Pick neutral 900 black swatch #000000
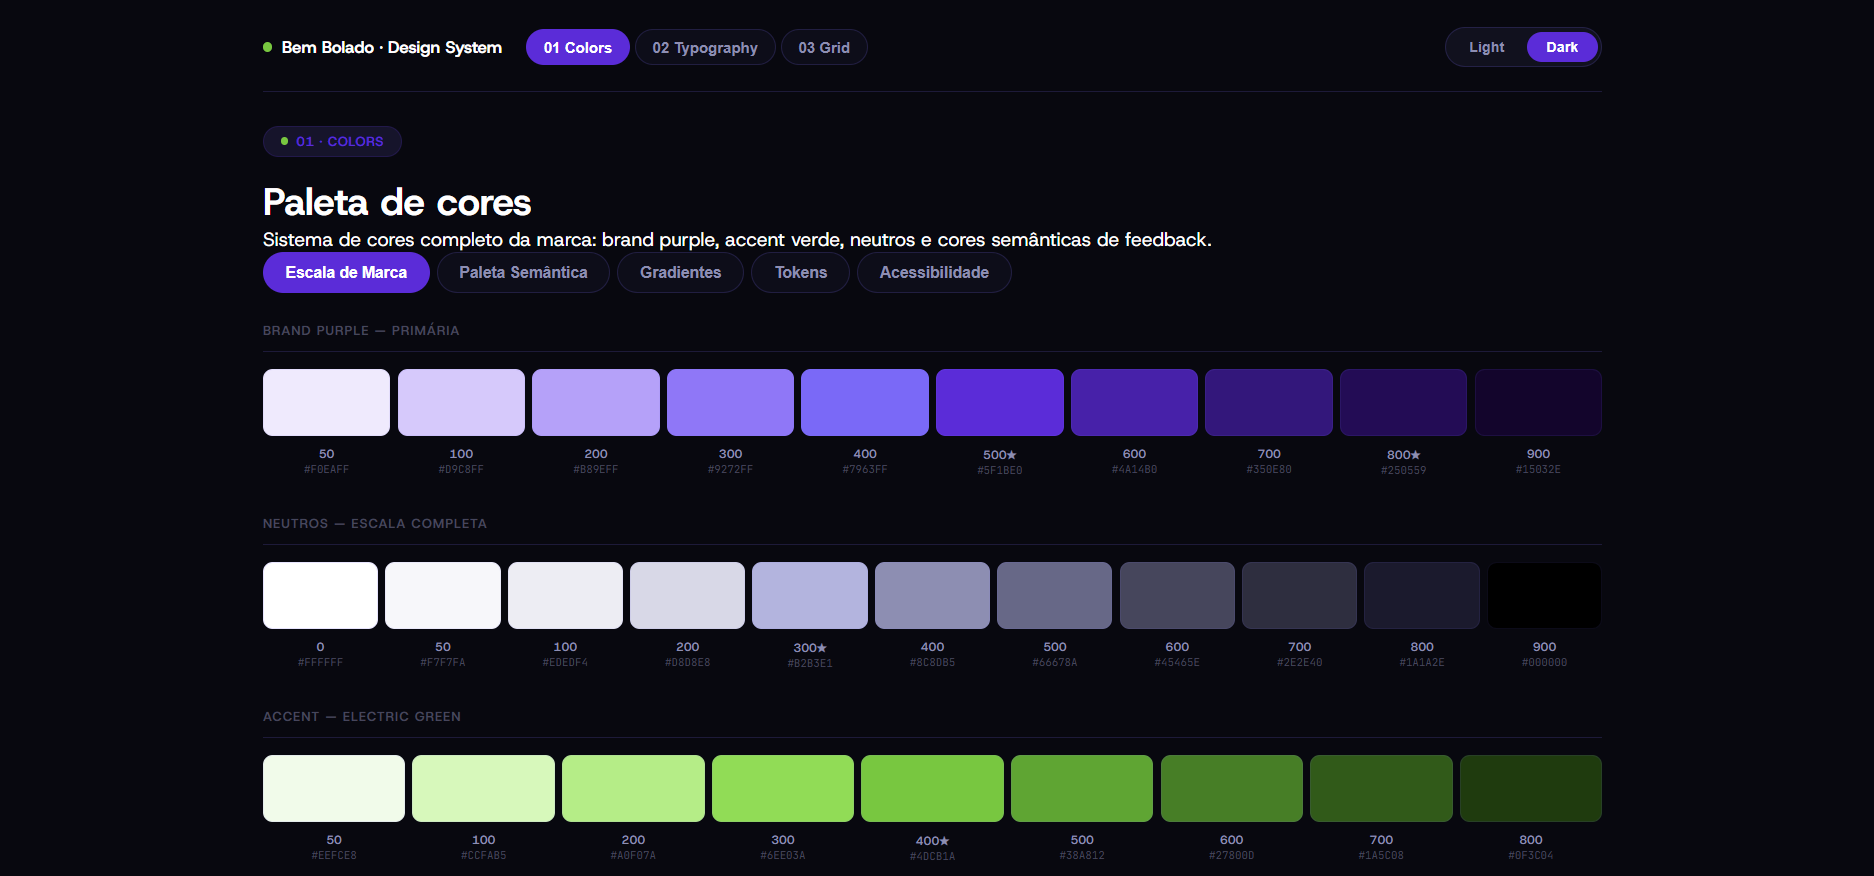This screenshot has width=1874, height=876. (1544, 595)
